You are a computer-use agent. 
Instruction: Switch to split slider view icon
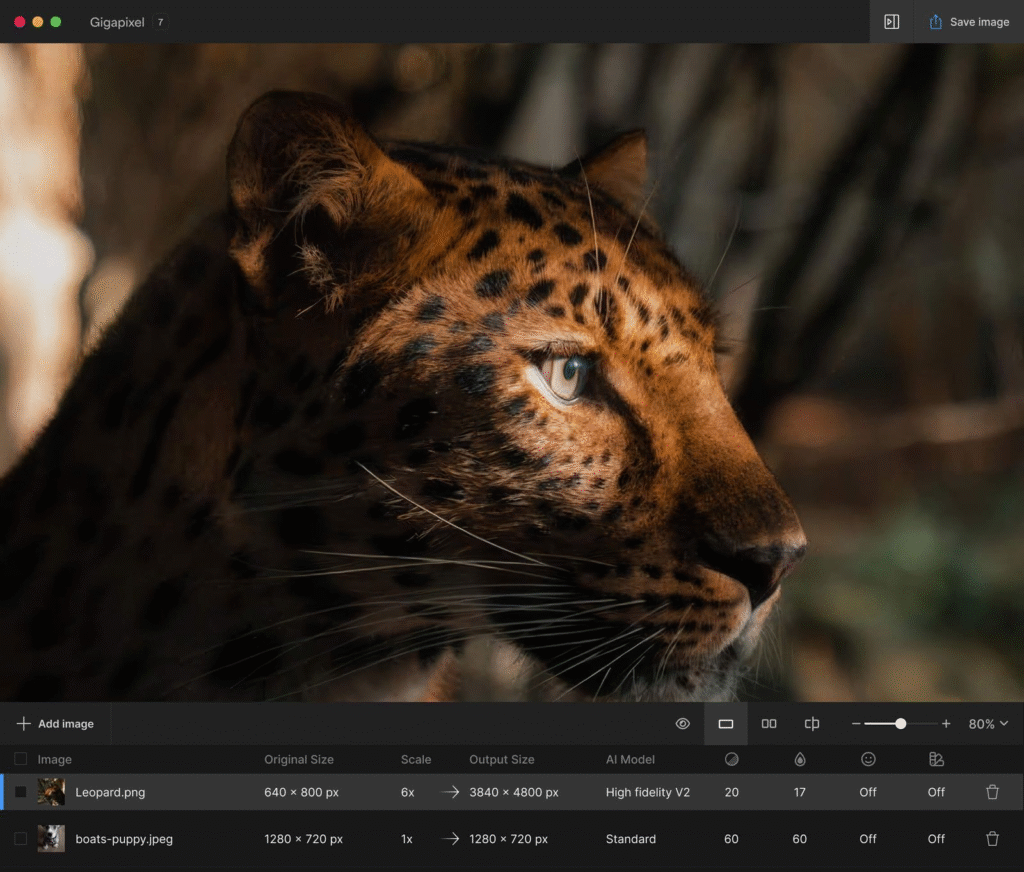812,724
